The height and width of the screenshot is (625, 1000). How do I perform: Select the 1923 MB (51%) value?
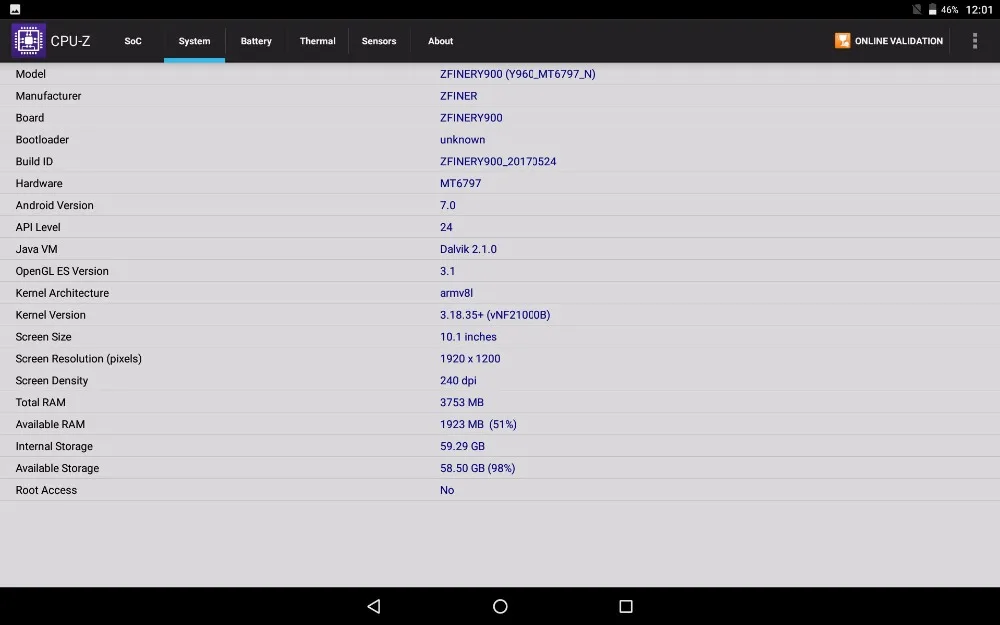[x=478, y=425]
